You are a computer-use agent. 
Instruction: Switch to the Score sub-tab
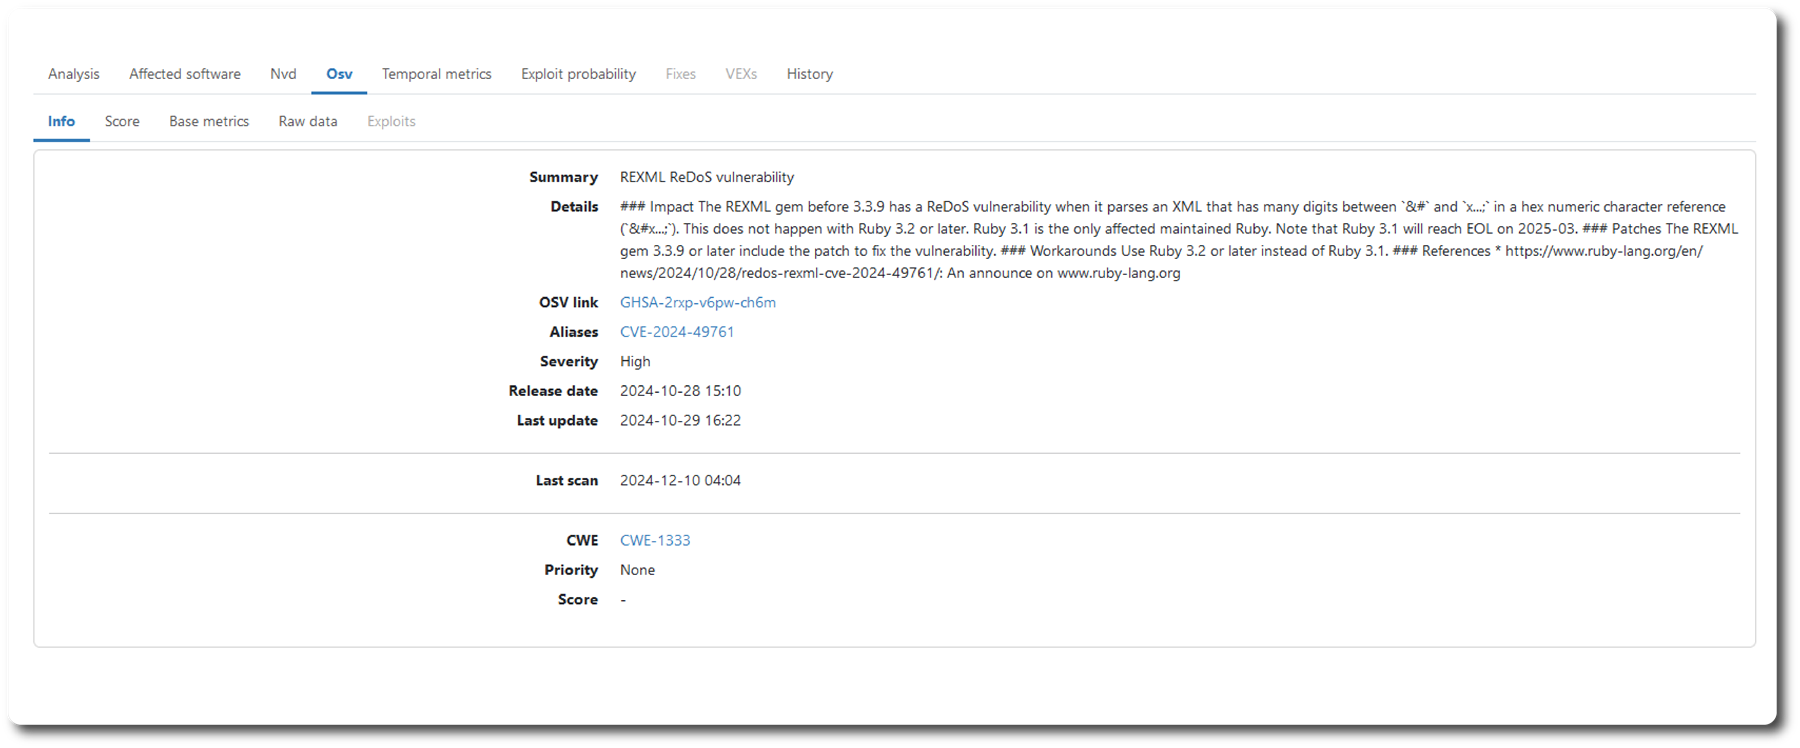click(x=122, y=121)
